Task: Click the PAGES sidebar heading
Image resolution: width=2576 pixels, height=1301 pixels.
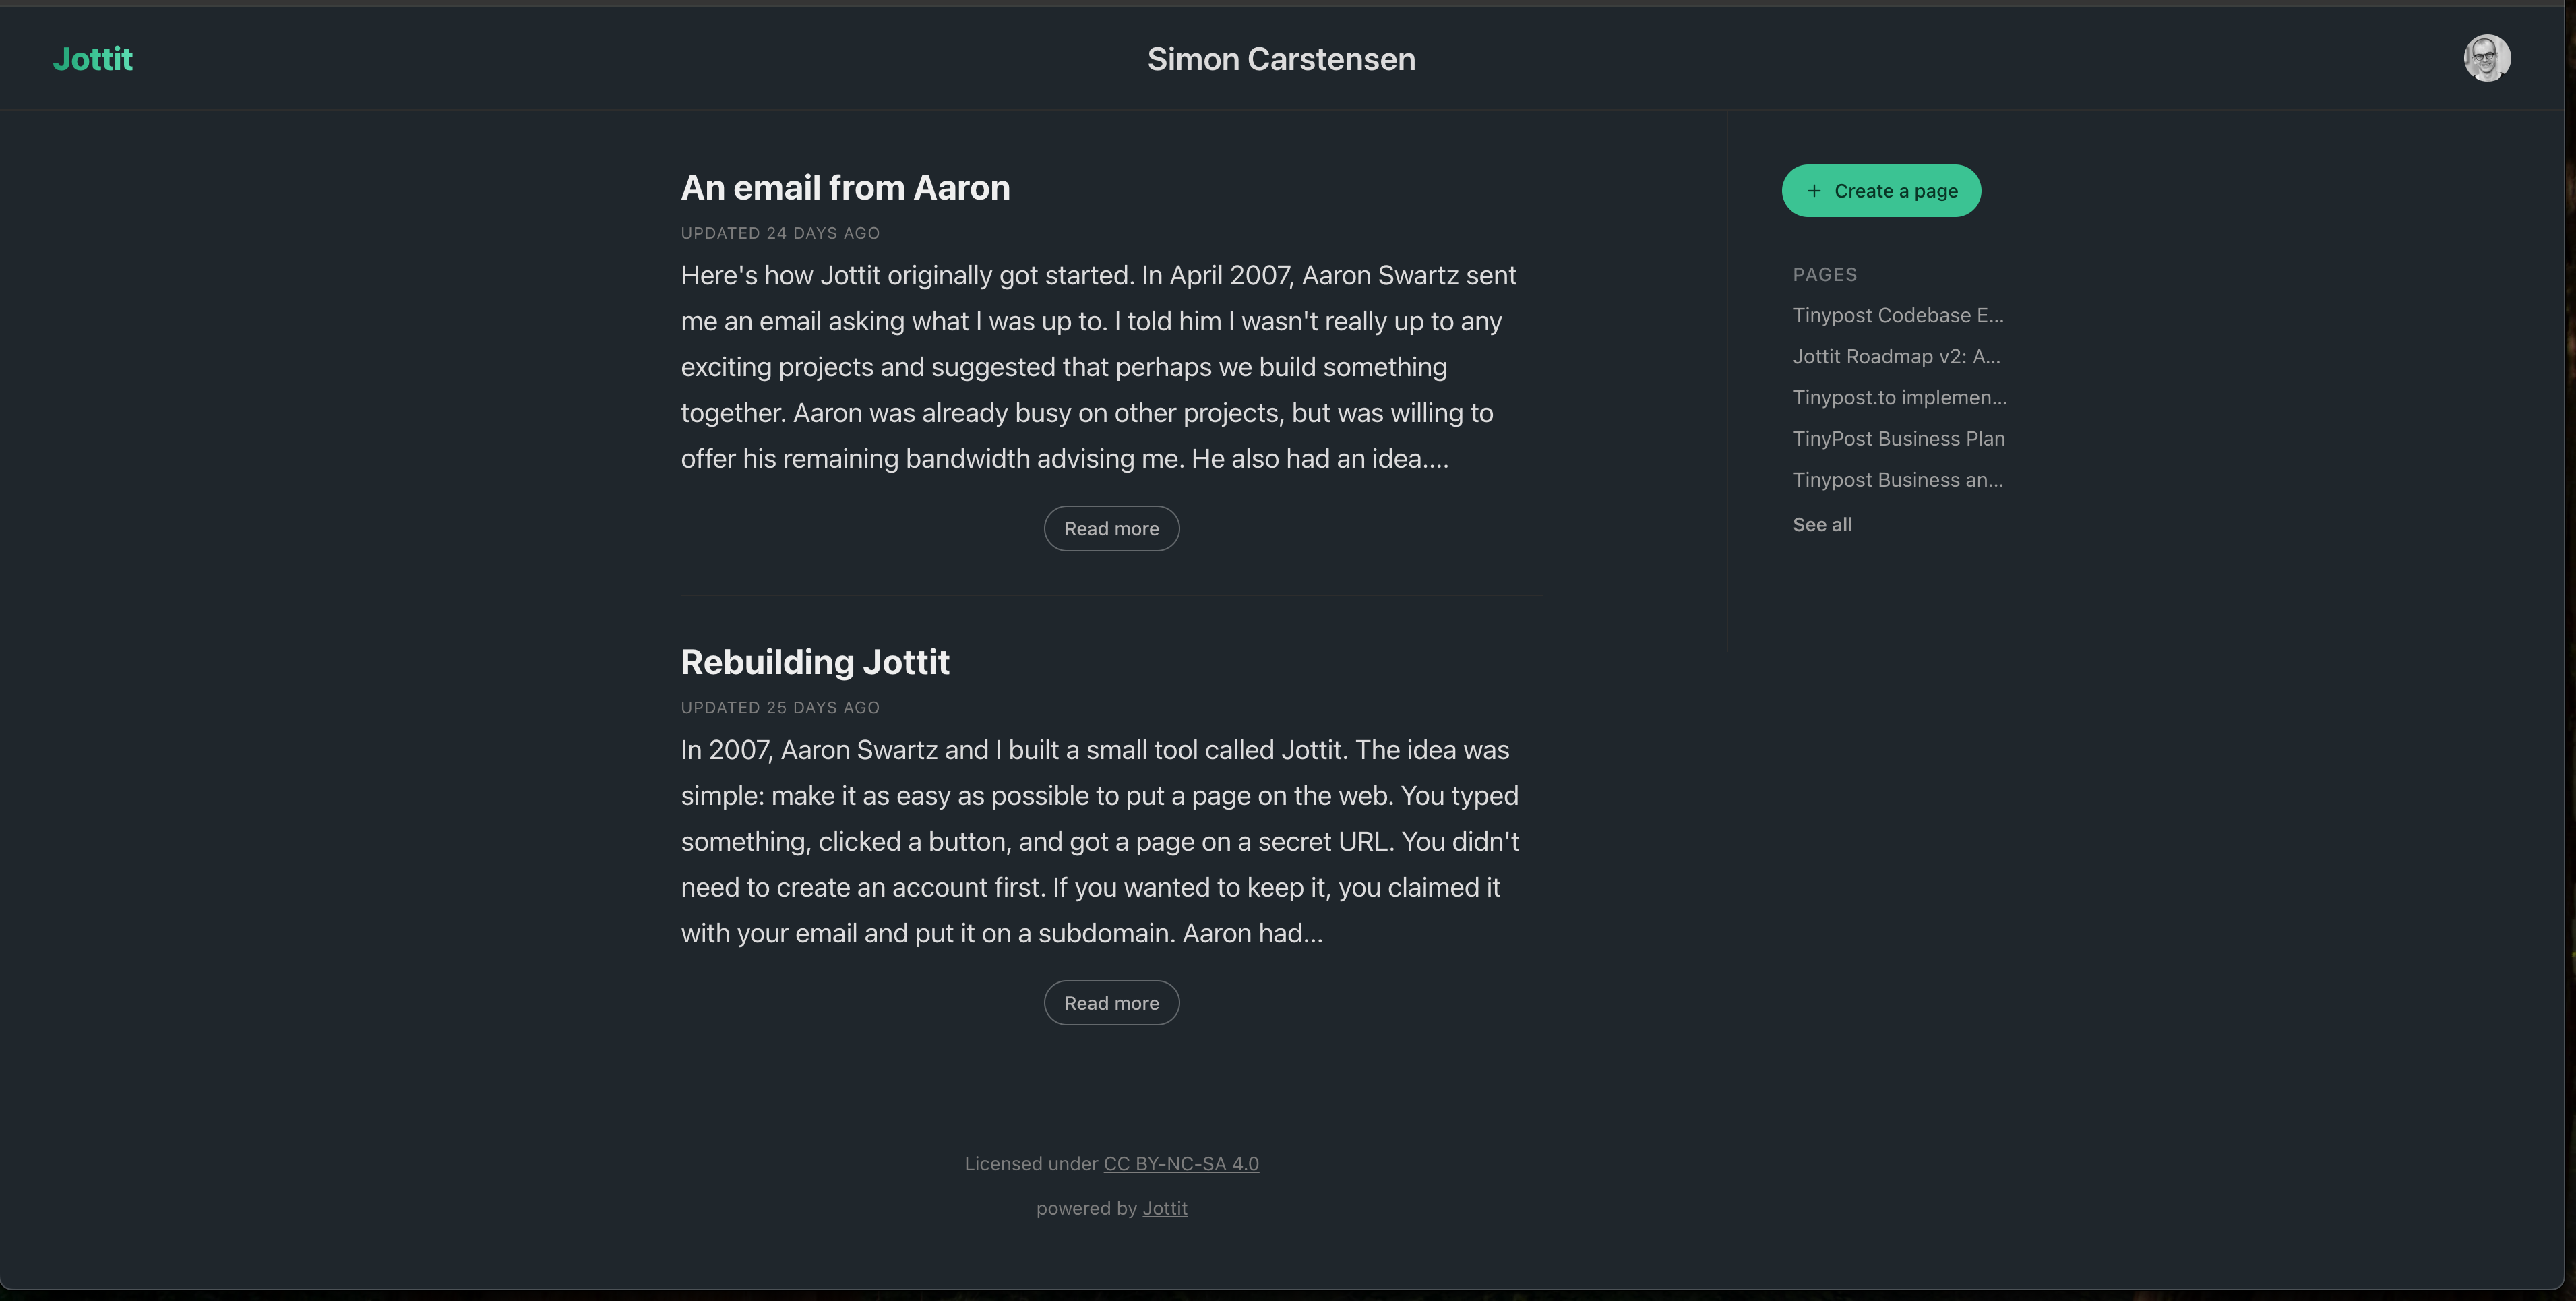Action: point(1824,274)
